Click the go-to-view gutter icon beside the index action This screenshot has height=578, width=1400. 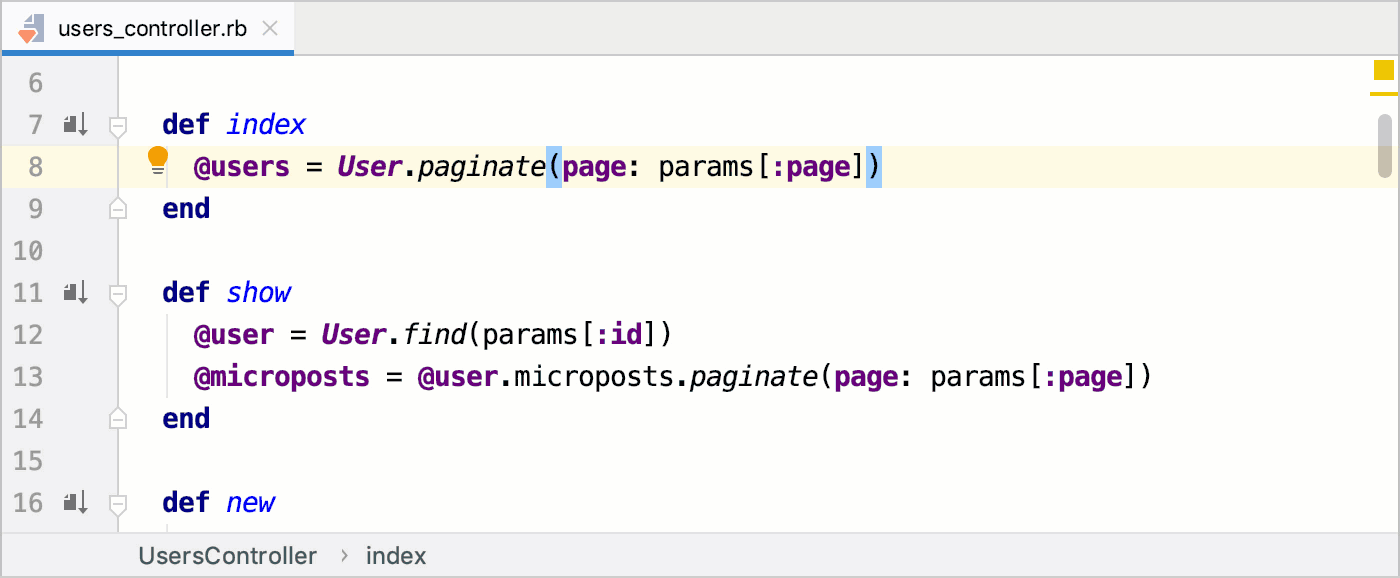pyautogui.click(x=74, y=124)
